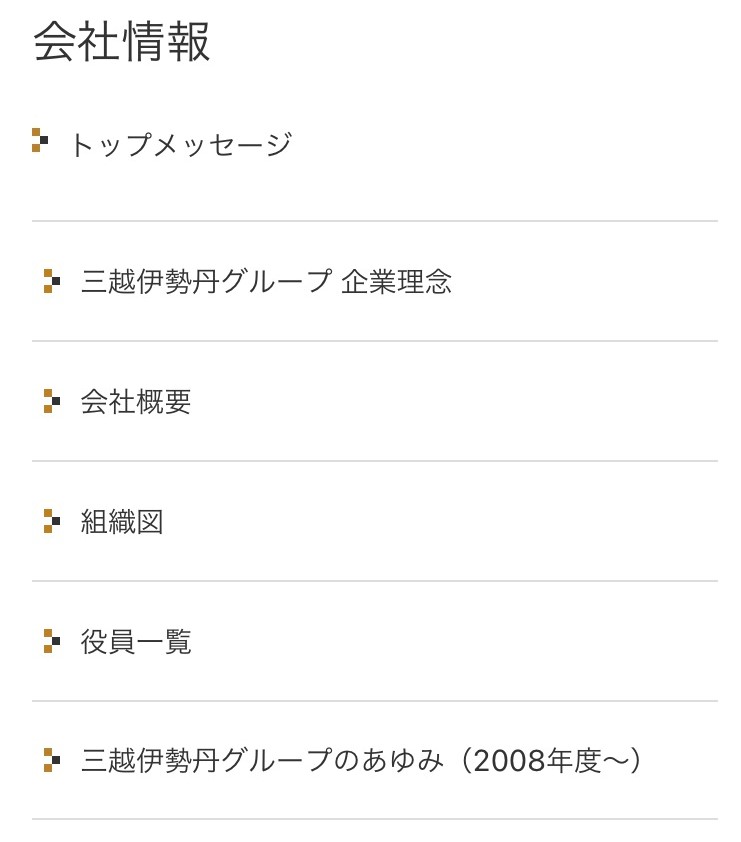Click the グループのあゆみ text

click(x=332, y=760)
